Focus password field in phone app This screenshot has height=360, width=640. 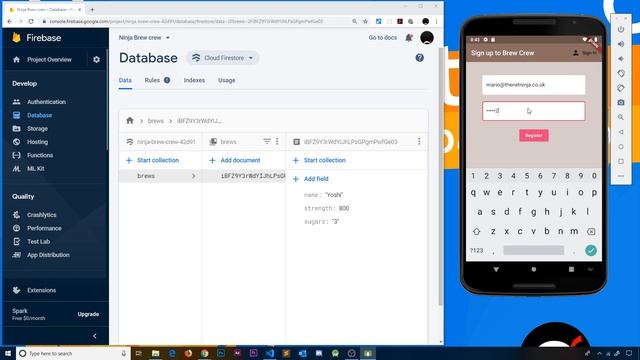(x=533, y=111)
